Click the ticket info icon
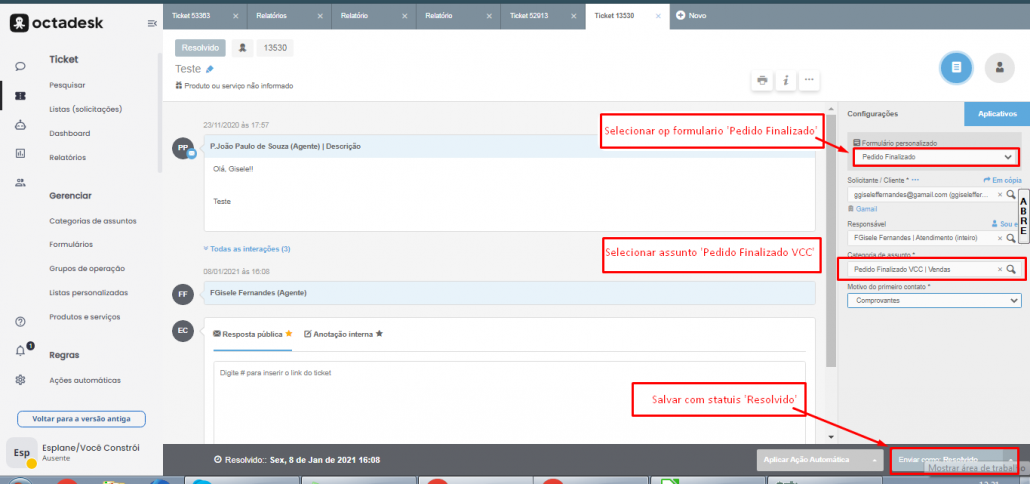The height and width of the screenshot is (484, 1030). click(x=786, y=80)
